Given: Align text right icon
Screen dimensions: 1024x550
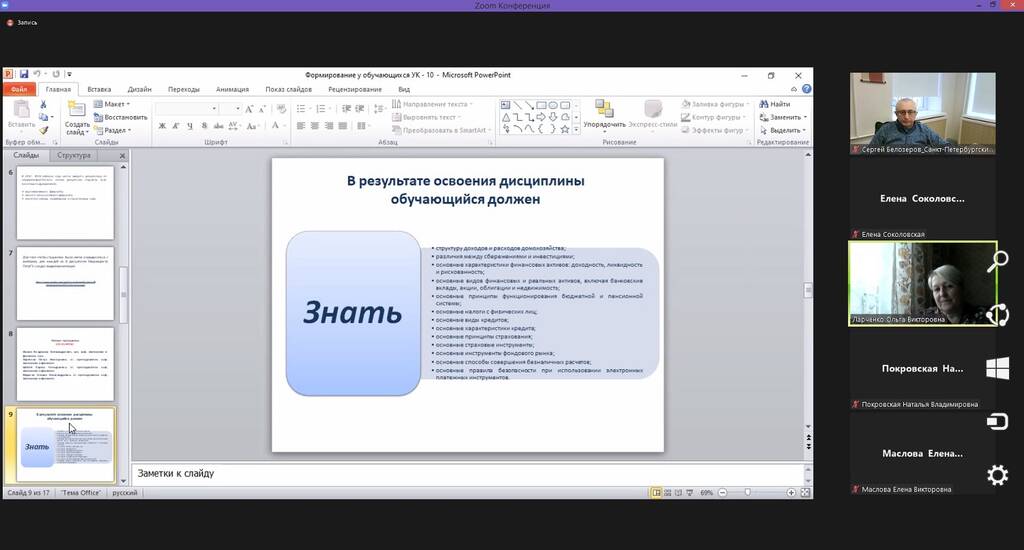Looking at the screenshot, I should 328,125.
